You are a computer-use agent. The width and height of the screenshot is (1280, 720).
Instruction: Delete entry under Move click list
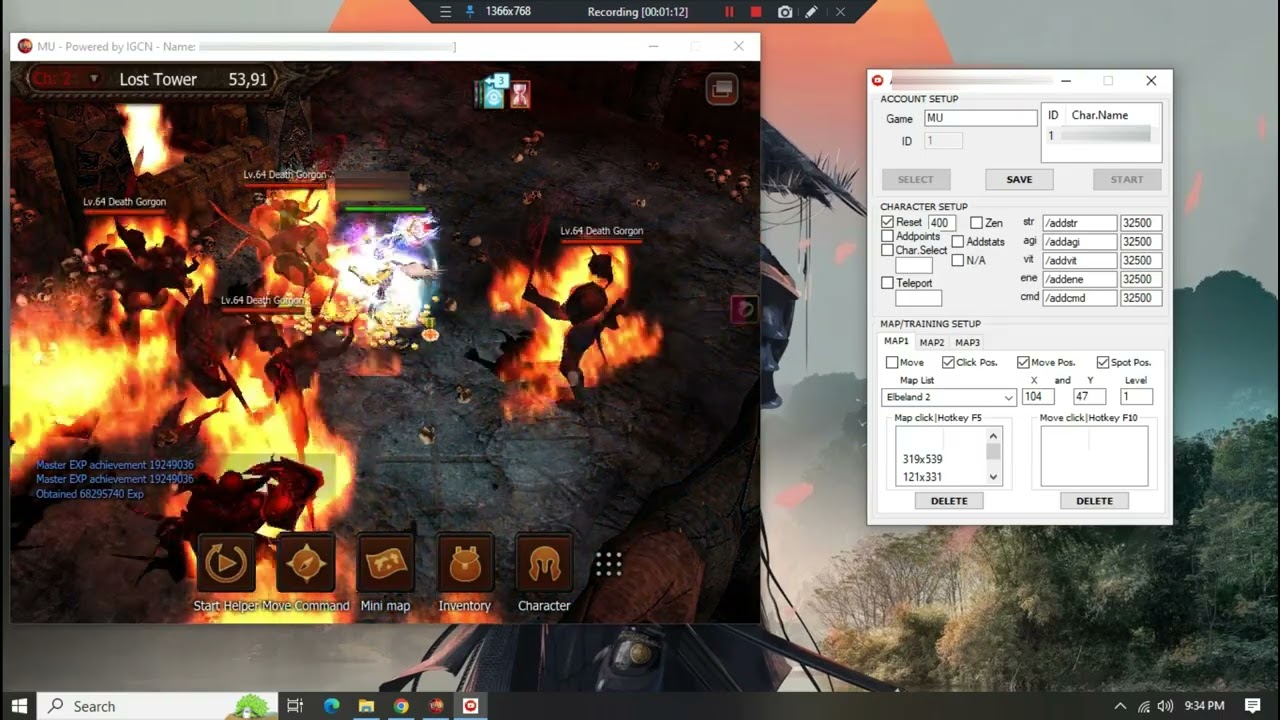point(1094,501)
